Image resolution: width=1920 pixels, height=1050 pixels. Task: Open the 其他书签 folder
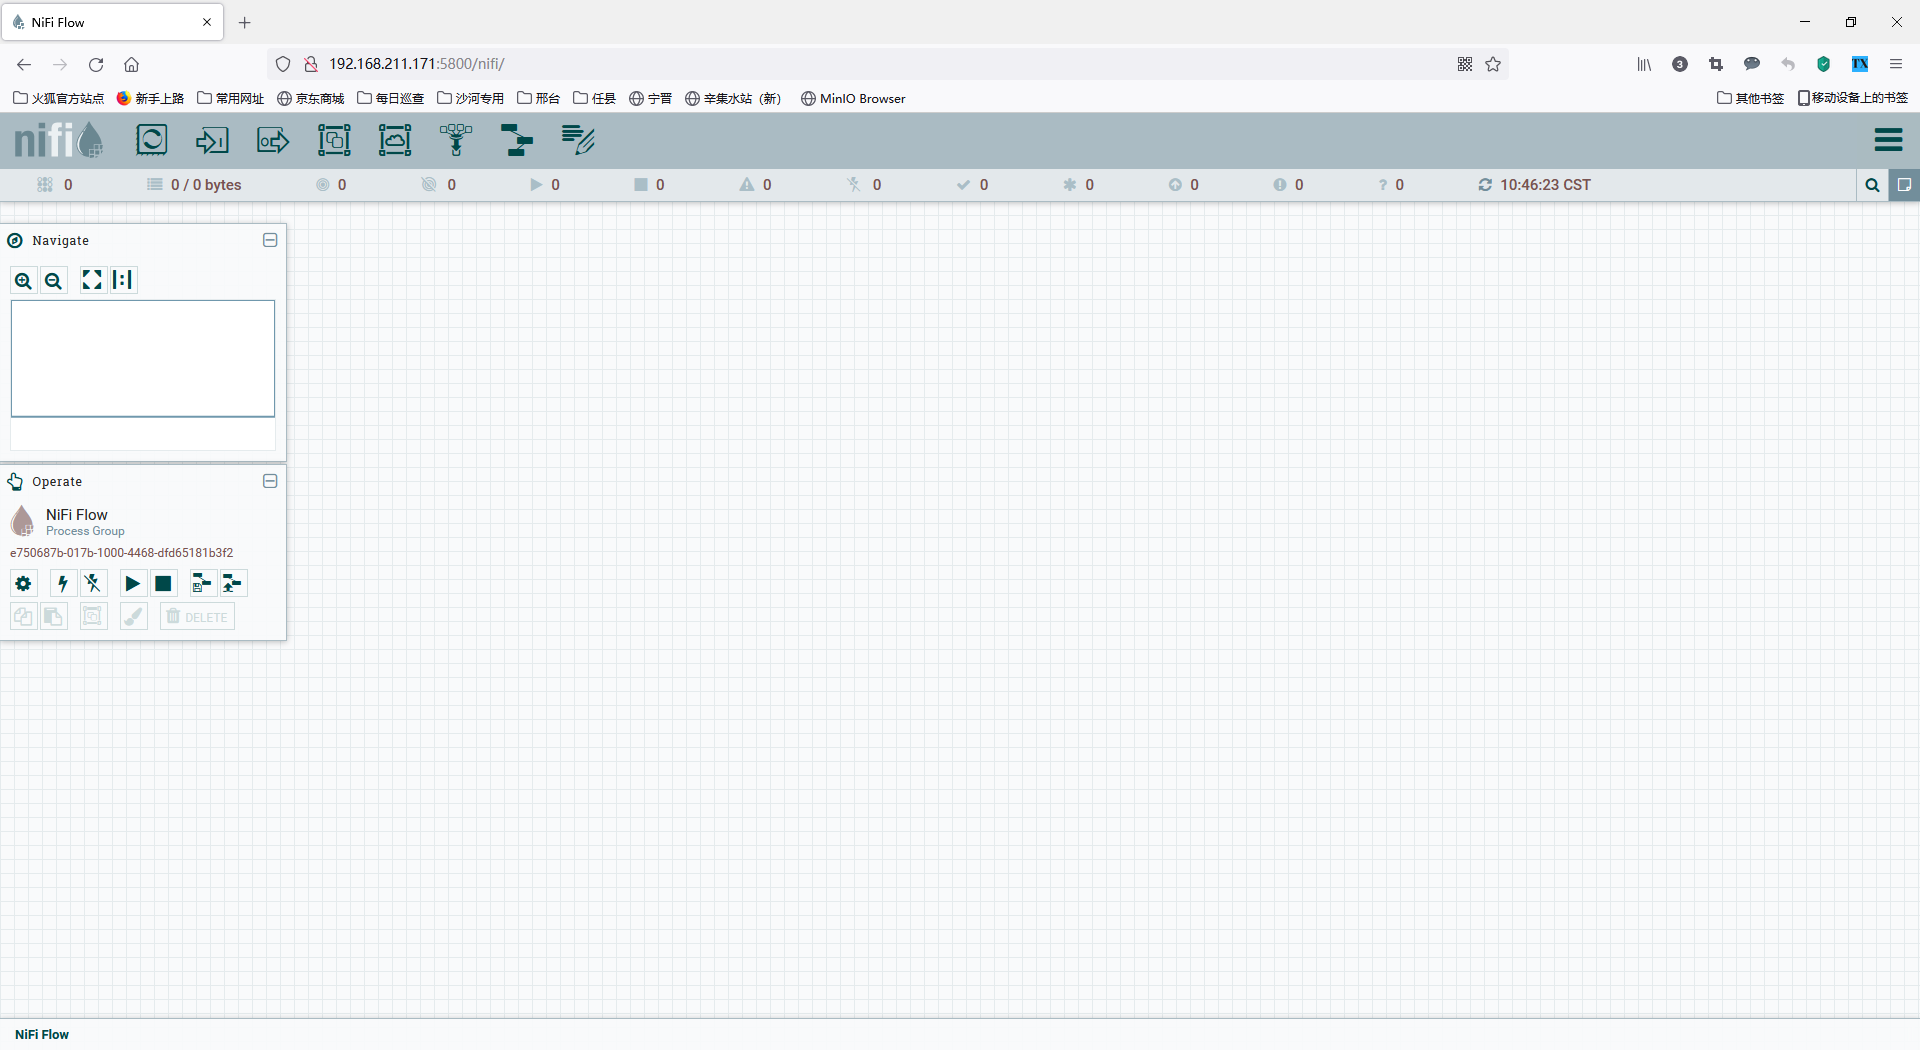tap(1751, 98)
